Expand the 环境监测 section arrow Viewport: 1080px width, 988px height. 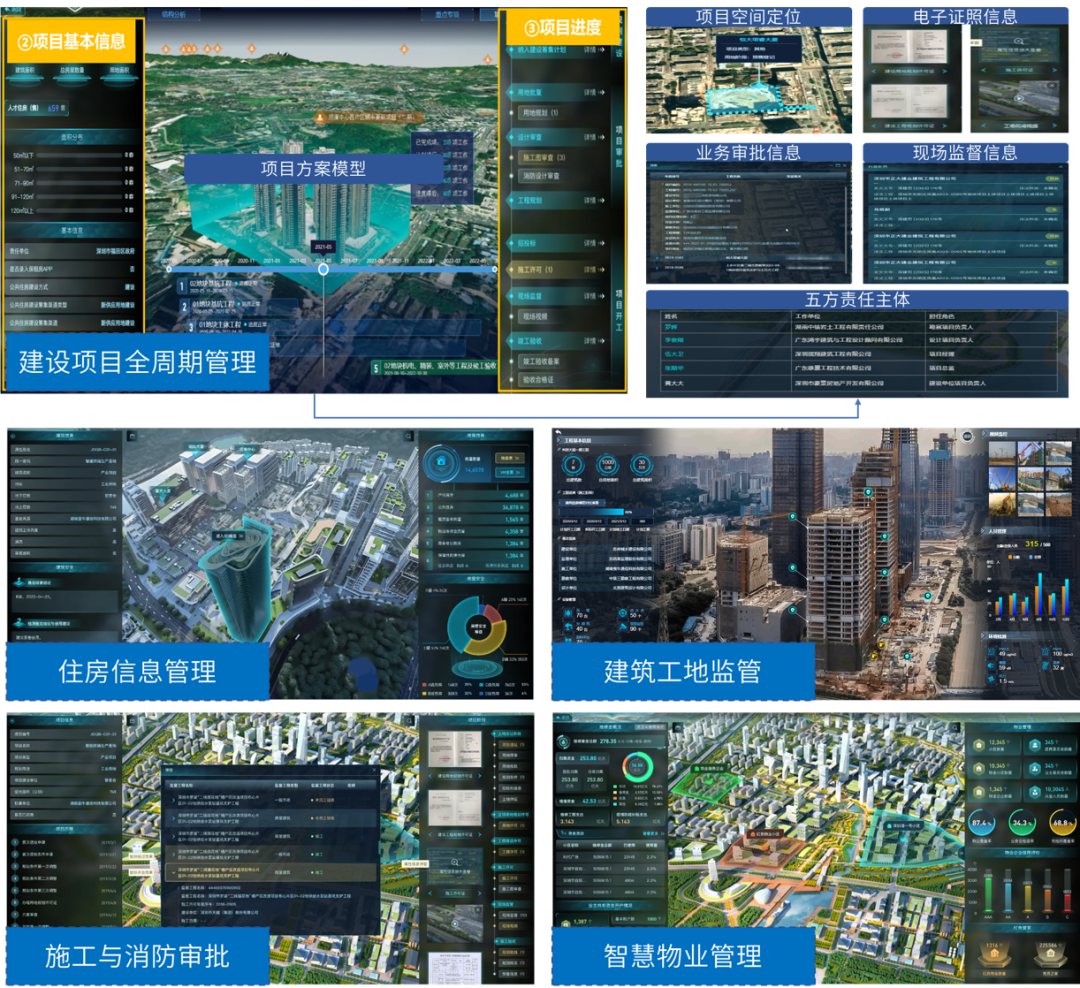point(984,637)
